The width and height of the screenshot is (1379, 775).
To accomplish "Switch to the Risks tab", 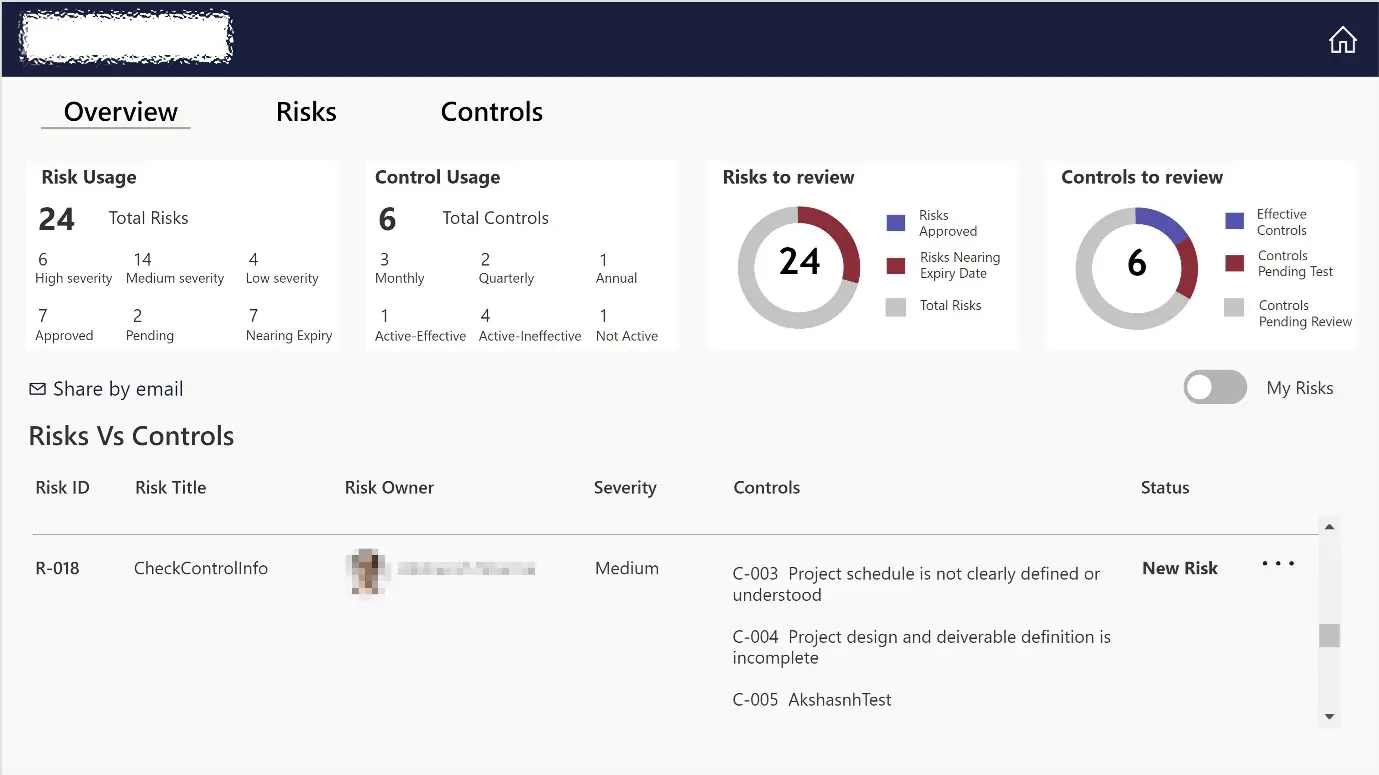I will coord(306,112).
